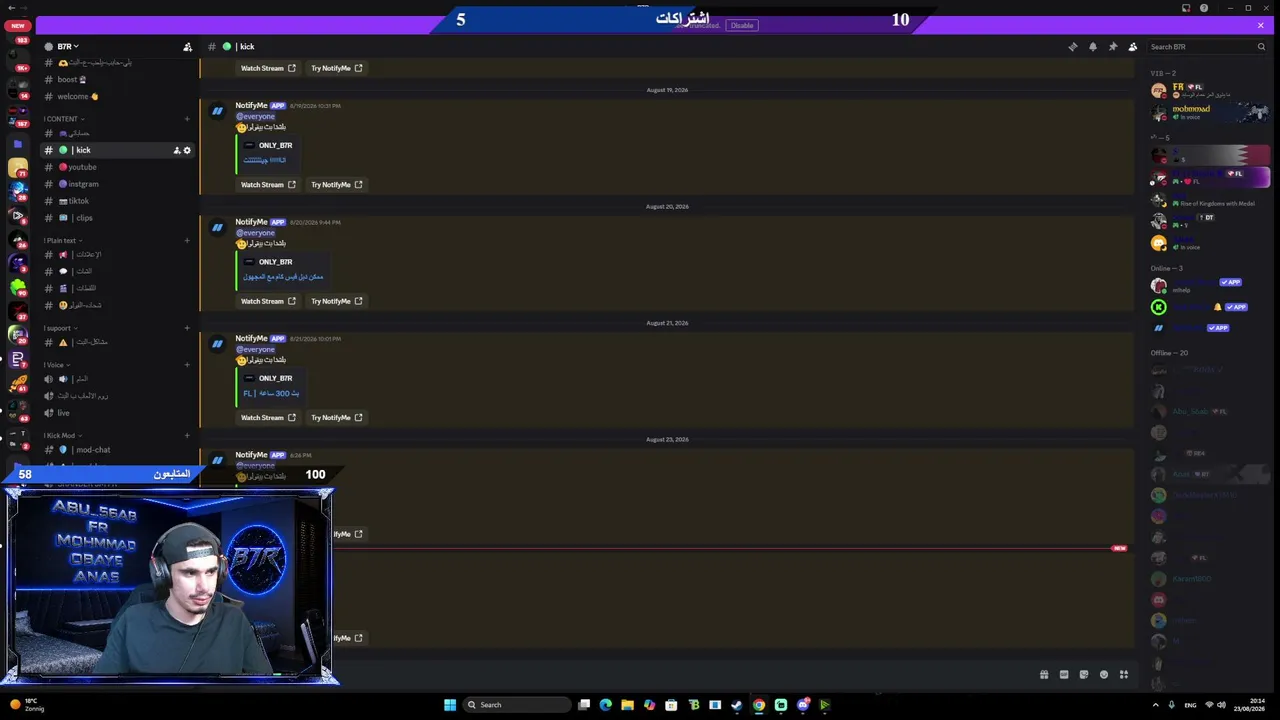
Task: Open the gift icon in message bar
Action: coord(1044,675)
